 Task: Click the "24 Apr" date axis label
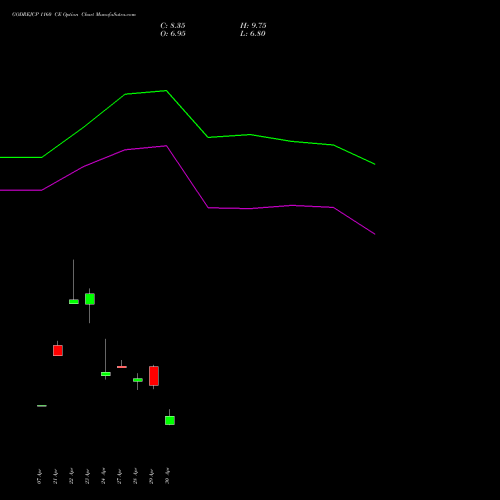point(103,476)
